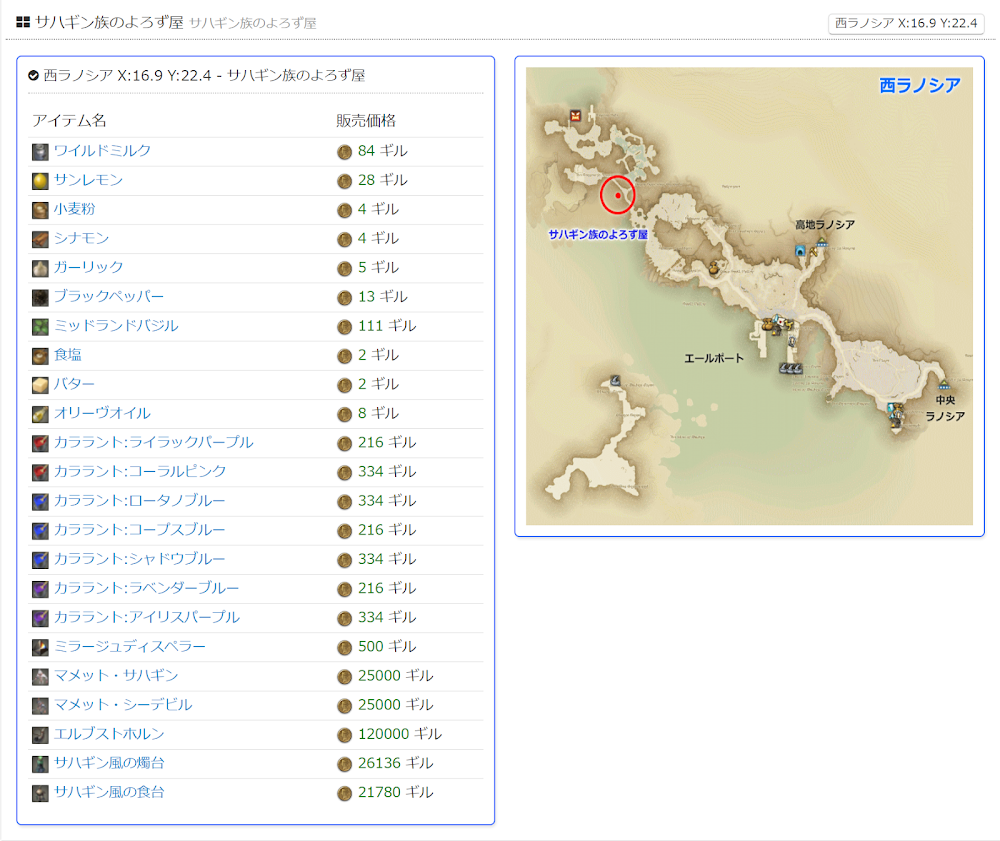Click the 西ラノシア map title link
The image size is (1000, 841).
pyautogui.click(x=920, y=85)
